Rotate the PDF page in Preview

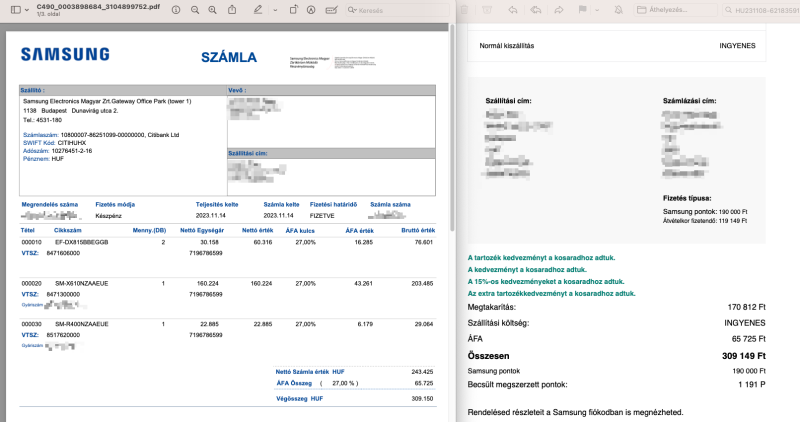pyautogui.click(x=294, y=10)
